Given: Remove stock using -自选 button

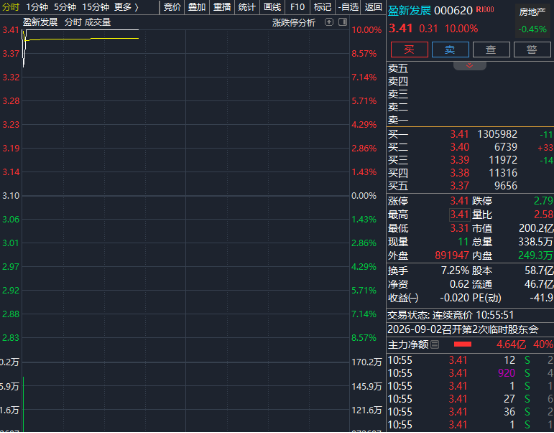Looking at the screenshot, I should [x=348, y=7].
